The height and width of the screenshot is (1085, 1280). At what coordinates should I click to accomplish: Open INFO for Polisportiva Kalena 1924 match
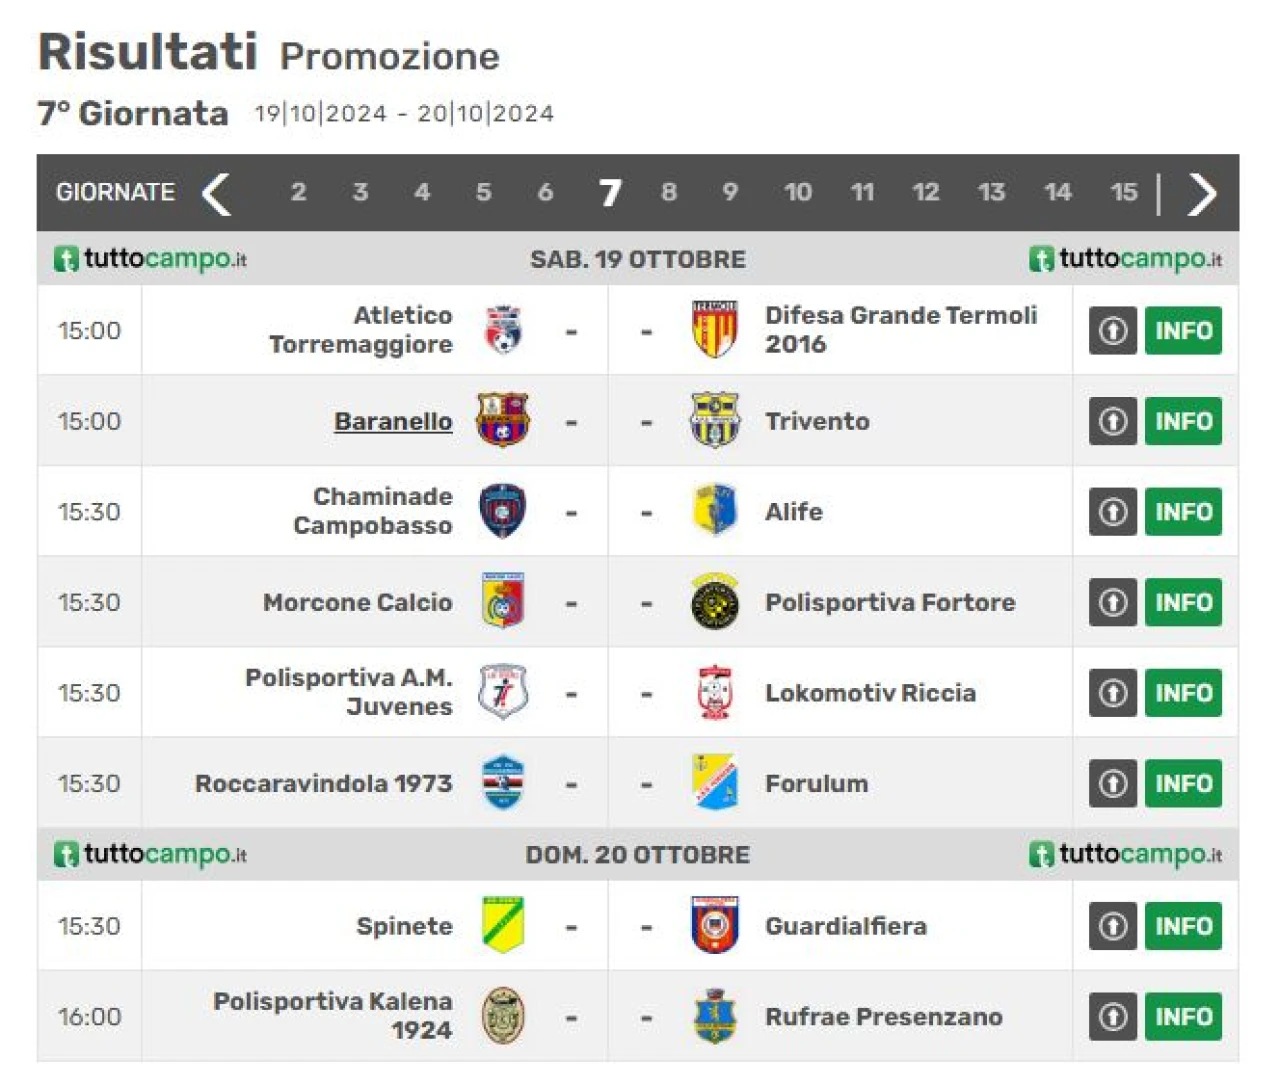coord(1183,1016)
